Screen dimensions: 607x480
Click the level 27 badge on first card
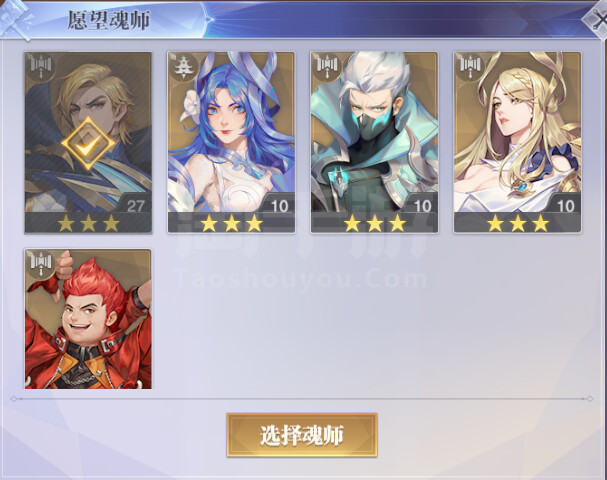135,205
